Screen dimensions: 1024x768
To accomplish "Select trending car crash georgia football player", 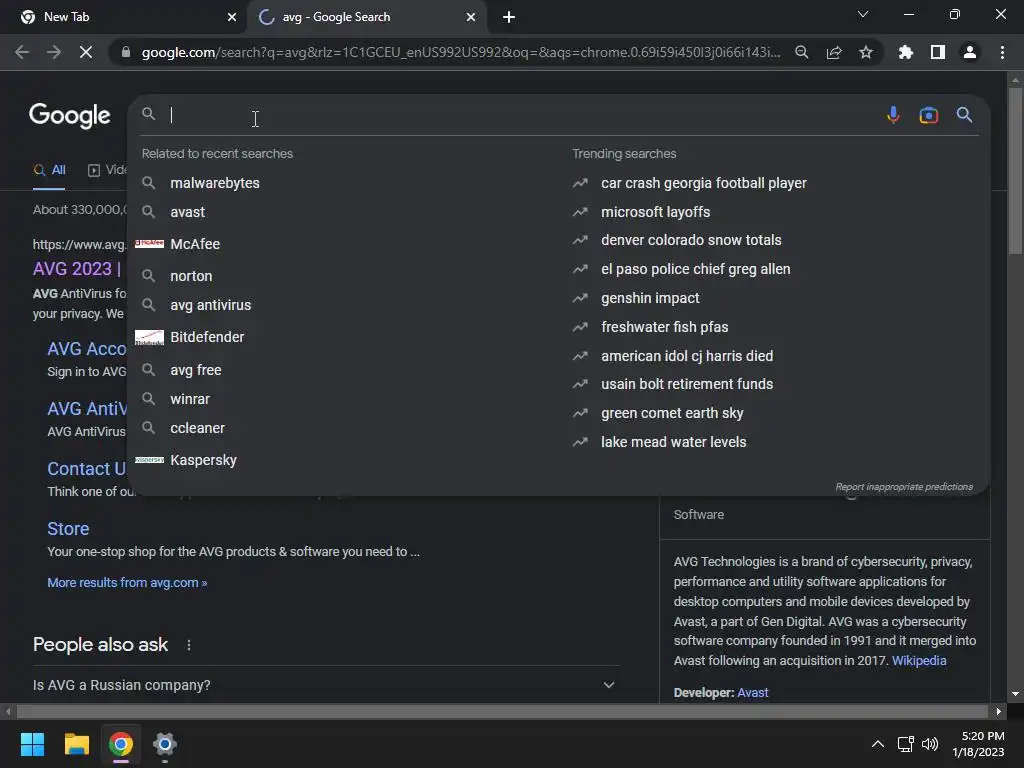I will click(x=703, y=183).
